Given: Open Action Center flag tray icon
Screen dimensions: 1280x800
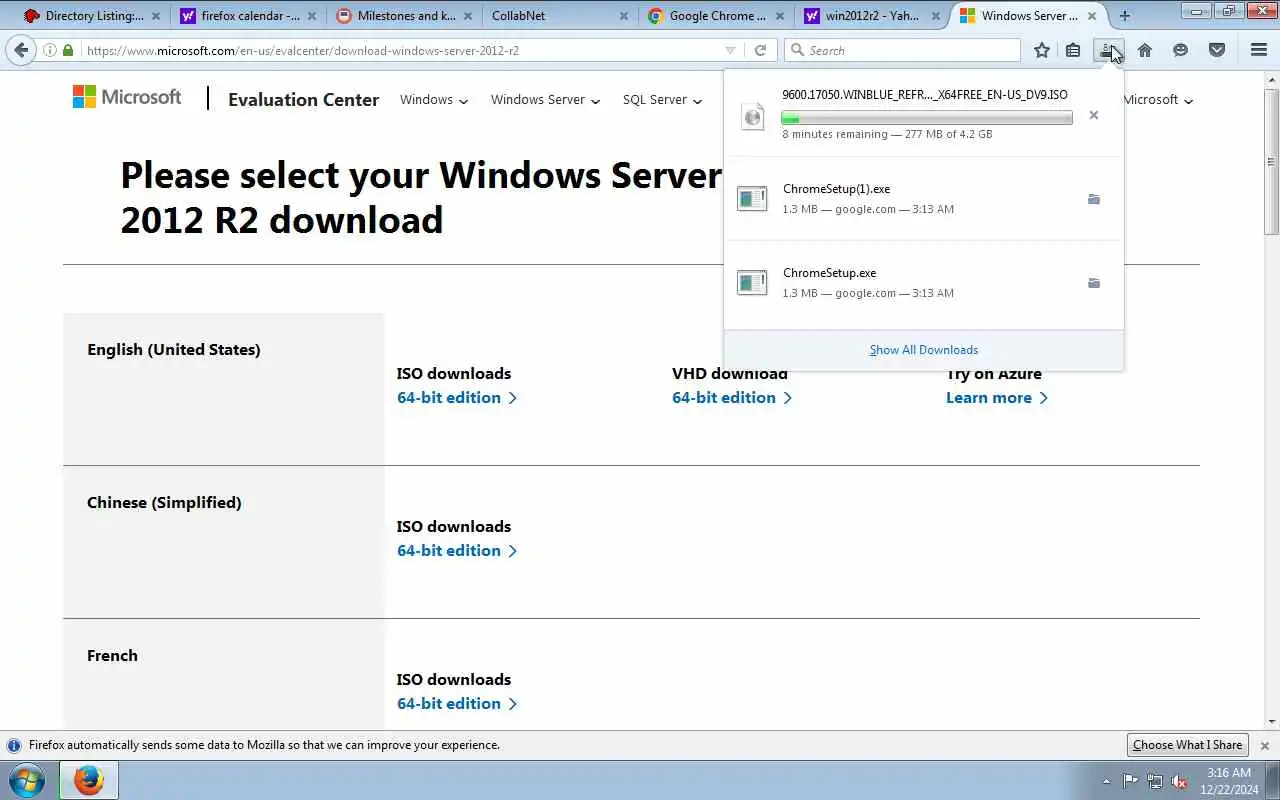Looking at the screenshot, I should pyautogui.click(x=1130, y=781).
